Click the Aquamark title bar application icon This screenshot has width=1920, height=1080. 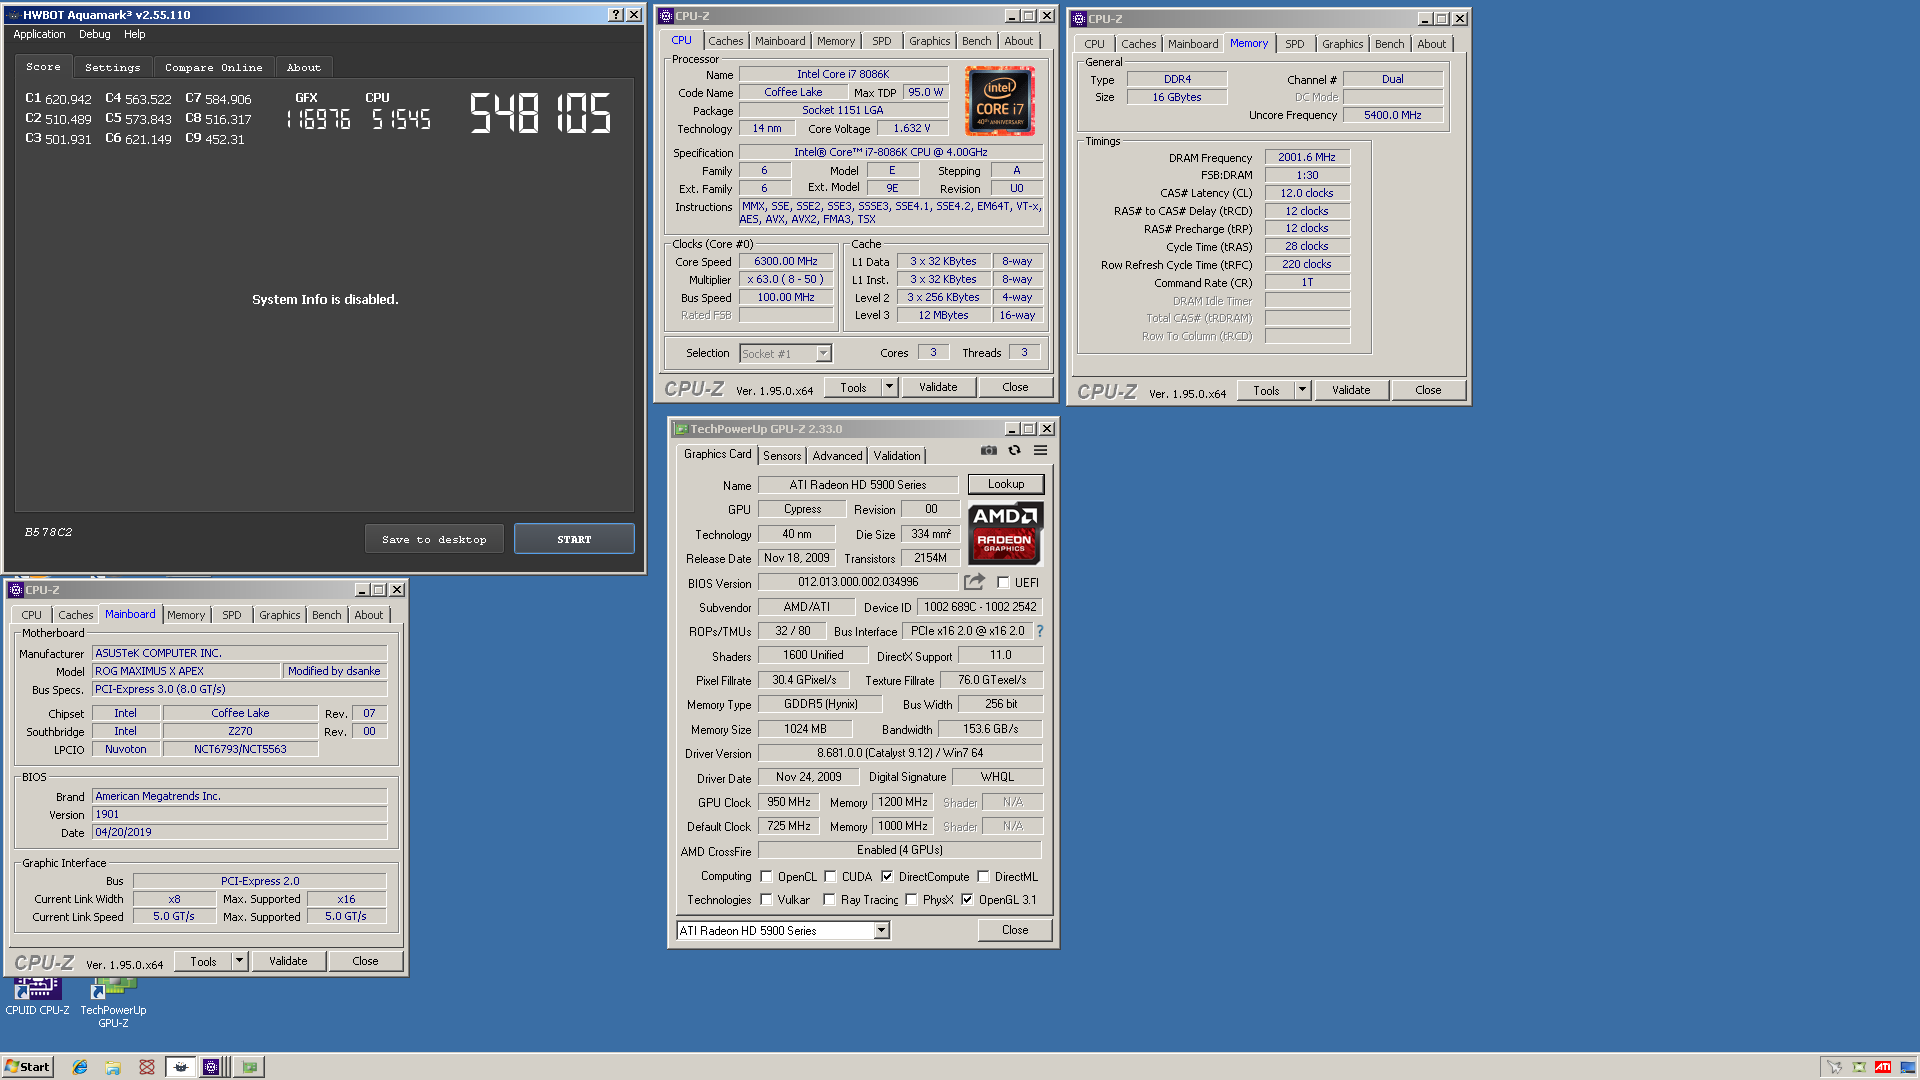click(14, 15)
